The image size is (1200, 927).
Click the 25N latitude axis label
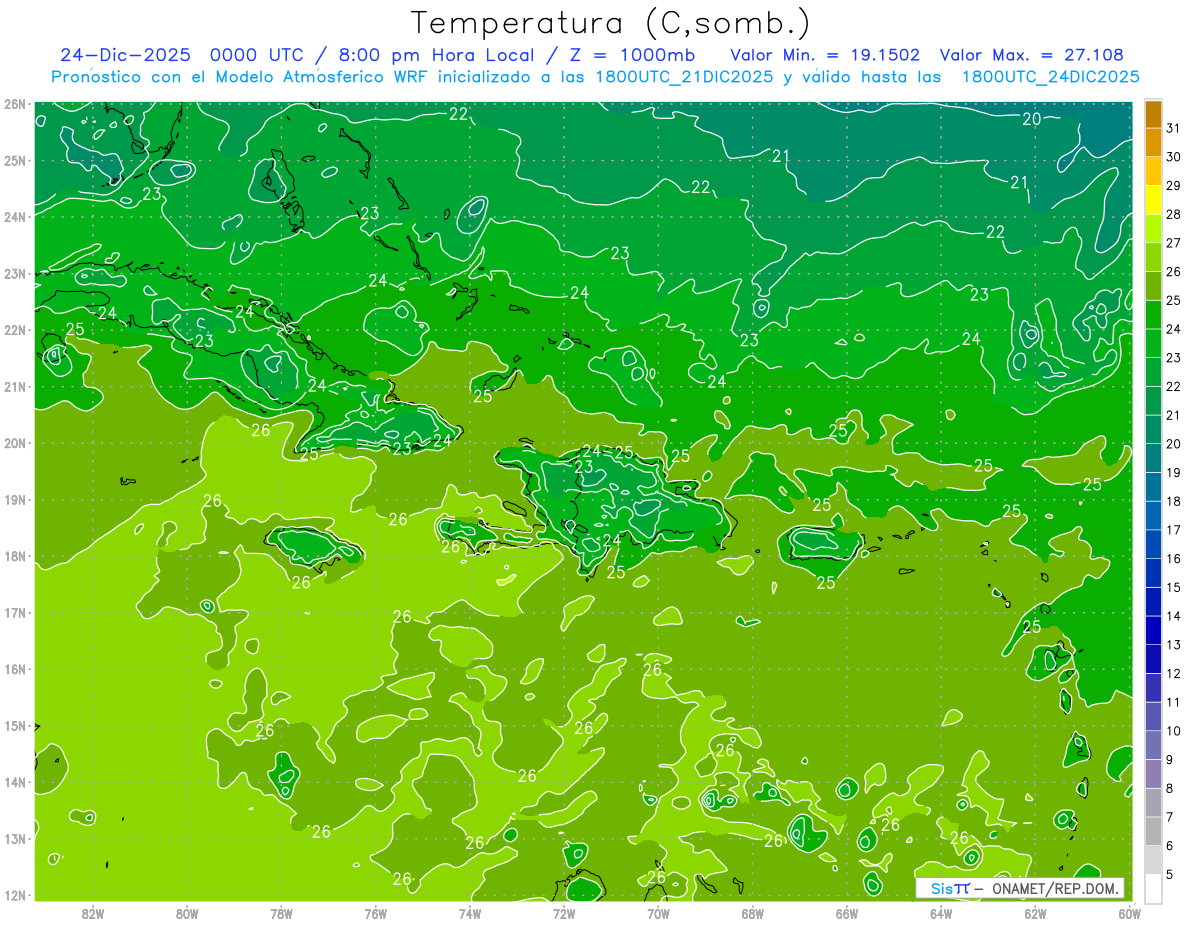pos(14,160)
